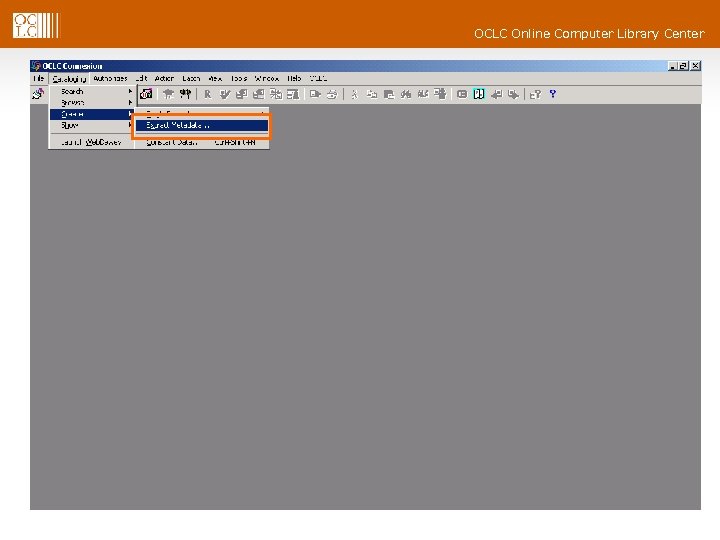Click the printer toolbar icon
Screen dimensions: 720x540
click(332, 94)
